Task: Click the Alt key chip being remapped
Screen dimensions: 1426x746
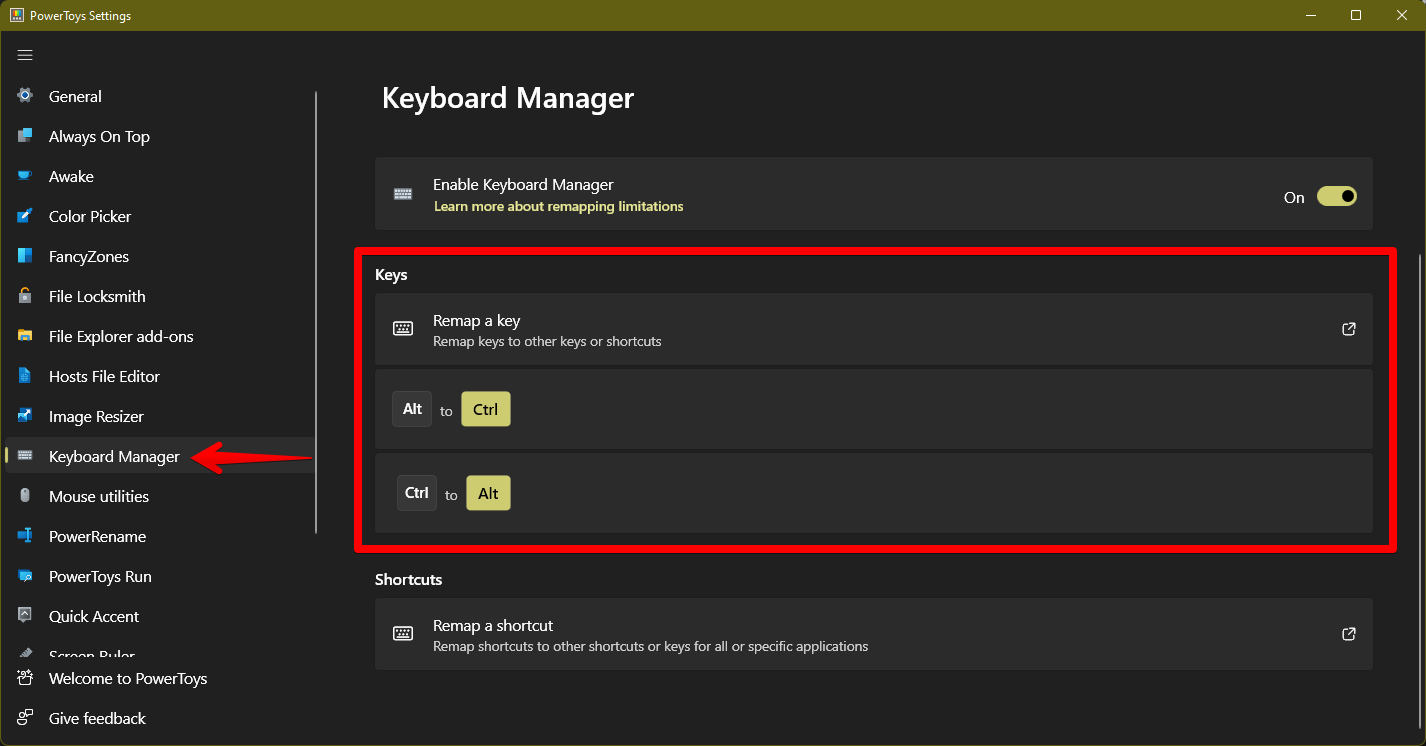Action: click(412, 409)
